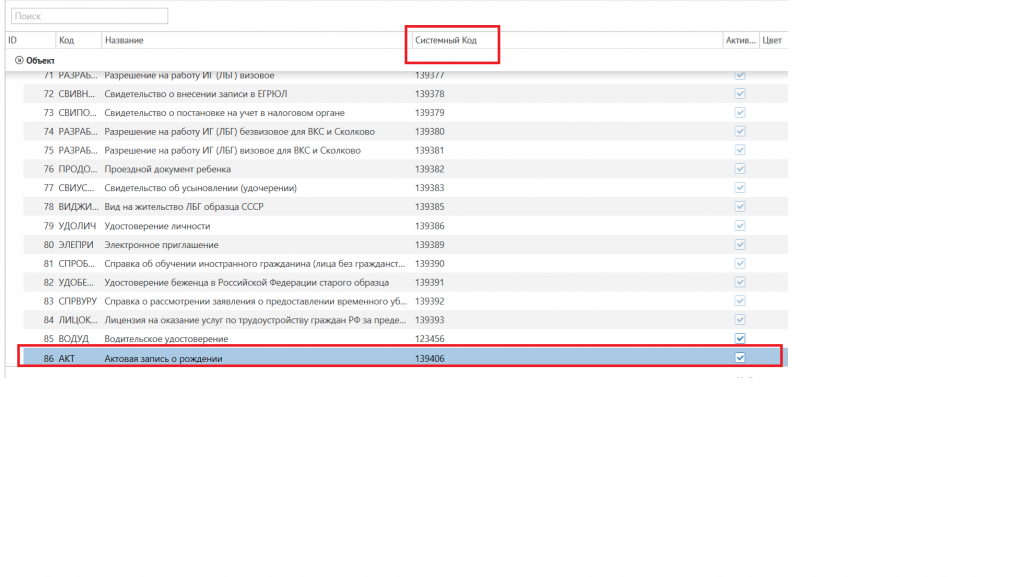Click the code cell СПРВУРУ
Screen dimensions: 1024x577
click(78, 302)
